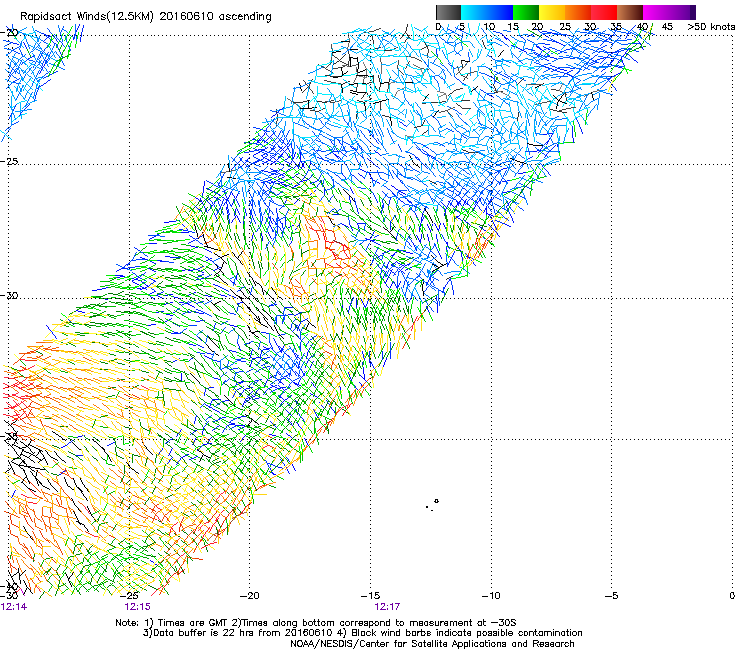
Task: Click the "30" label under the color bar
Action: [x=590, y=27]
